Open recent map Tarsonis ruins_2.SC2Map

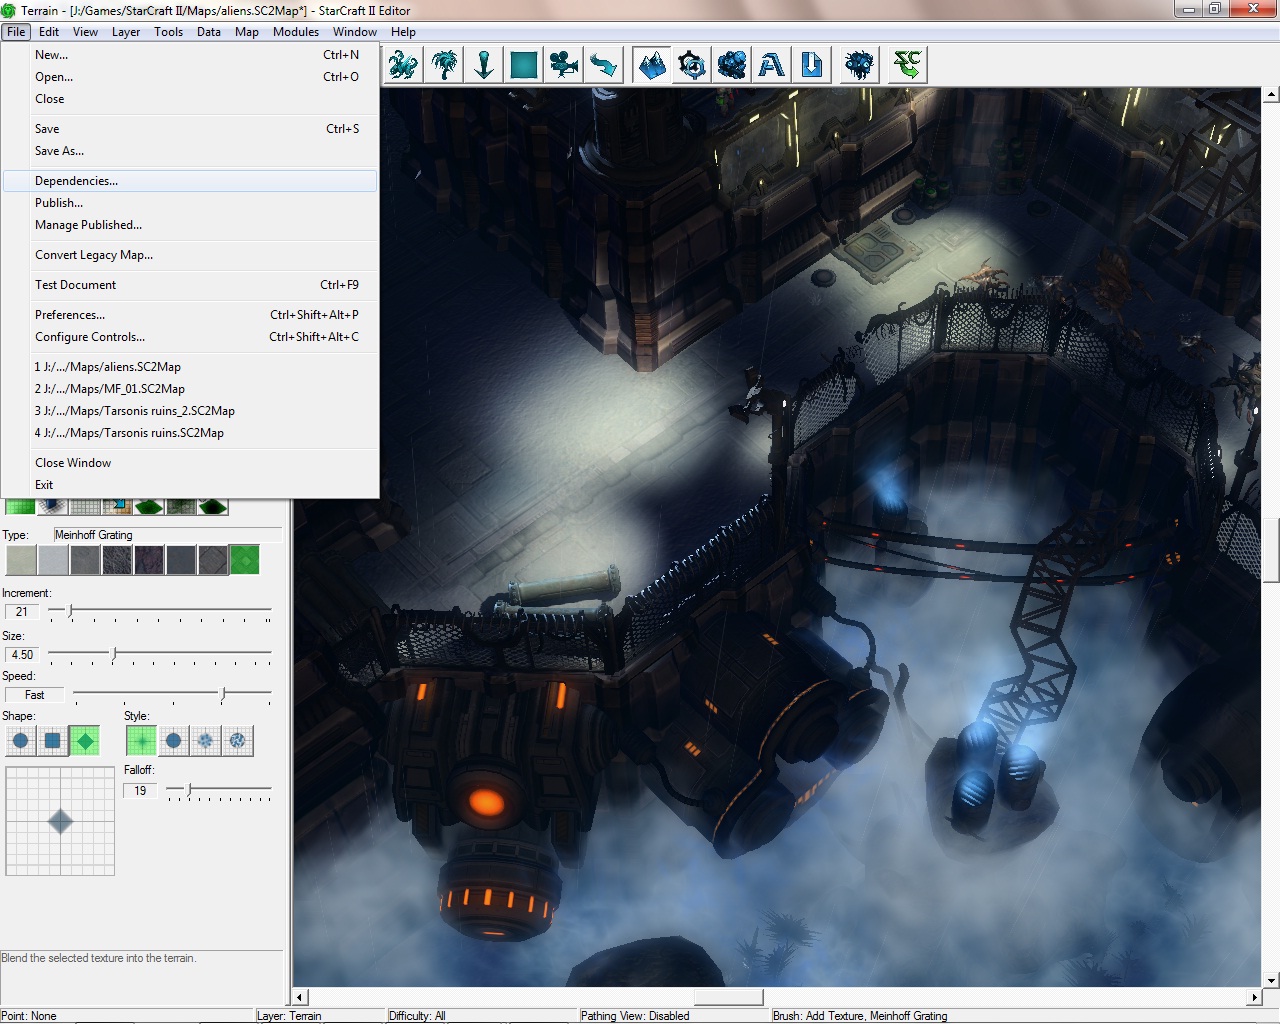pyautogui.click(x=135, y=411)
